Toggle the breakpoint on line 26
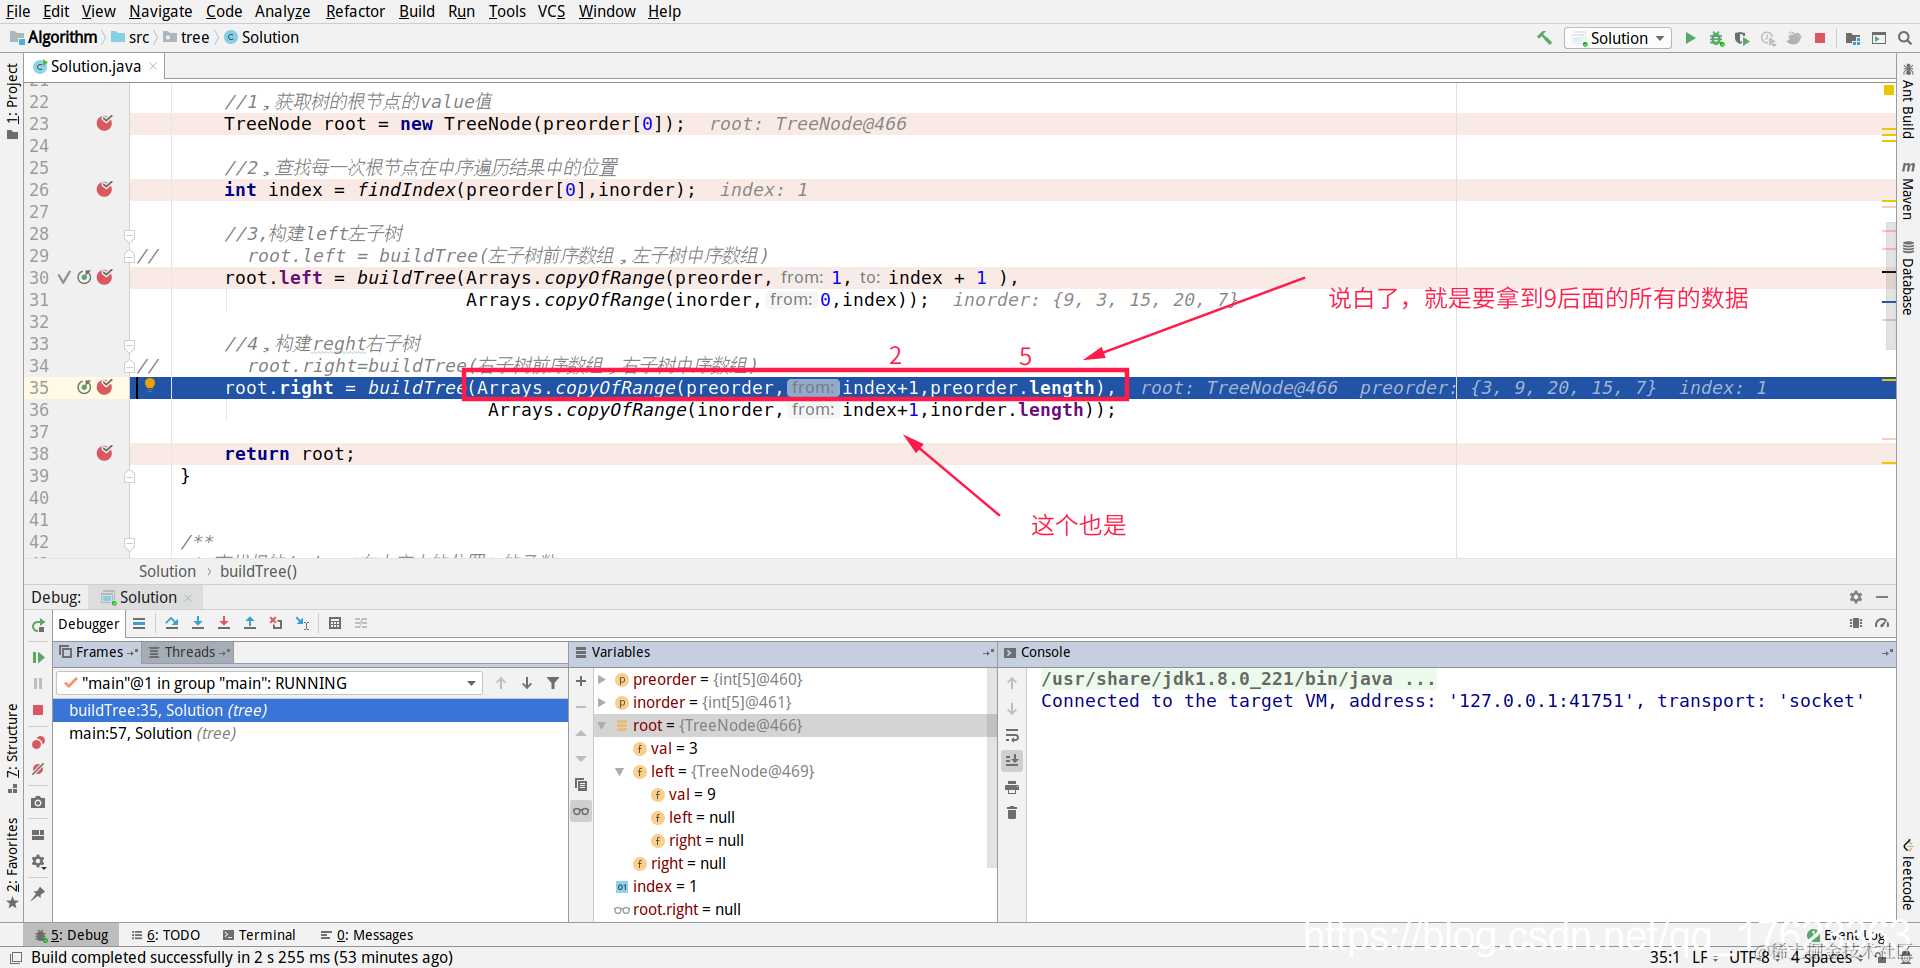This screenshot has height=968, width=1920. (105, 189)
